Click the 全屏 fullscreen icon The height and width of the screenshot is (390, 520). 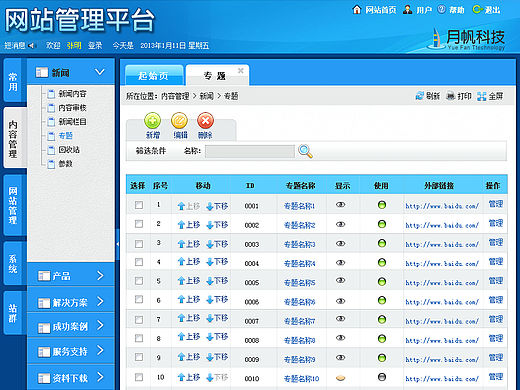click(x=482, y=96)
